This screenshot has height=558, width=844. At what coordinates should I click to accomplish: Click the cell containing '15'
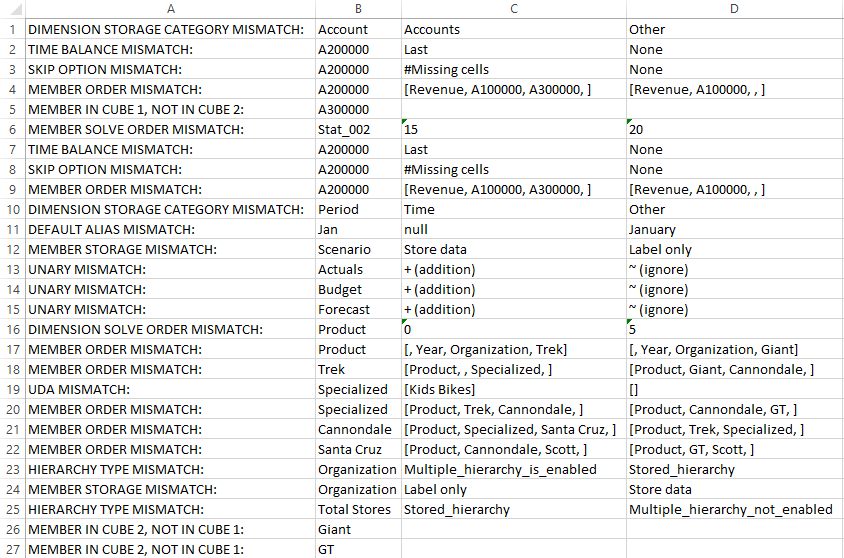coord(514,130)
